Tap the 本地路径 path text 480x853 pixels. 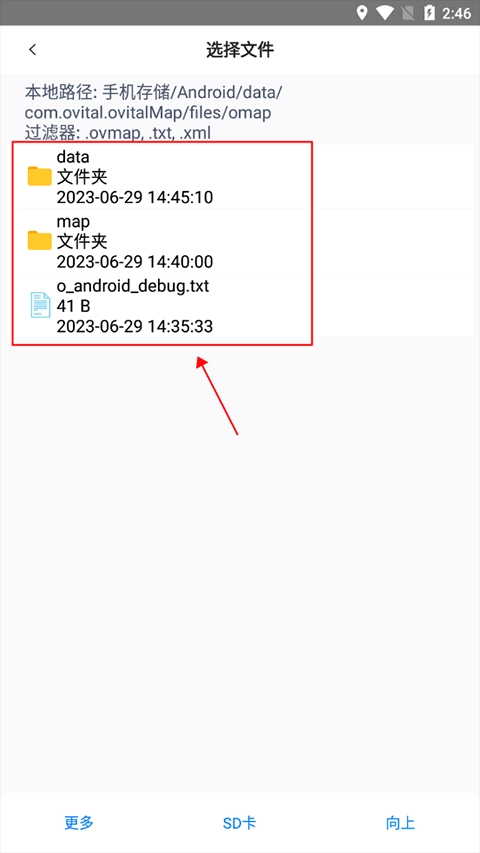[153, 102]
